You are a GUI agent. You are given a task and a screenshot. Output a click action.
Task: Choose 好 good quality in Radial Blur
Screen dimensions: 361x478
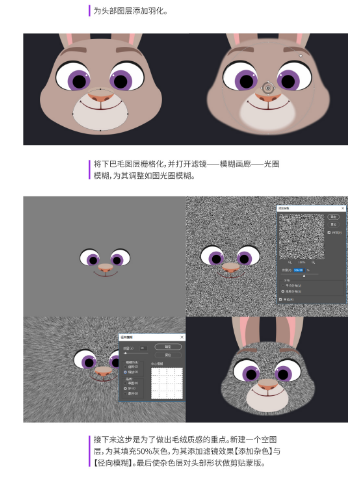[125, 388]
